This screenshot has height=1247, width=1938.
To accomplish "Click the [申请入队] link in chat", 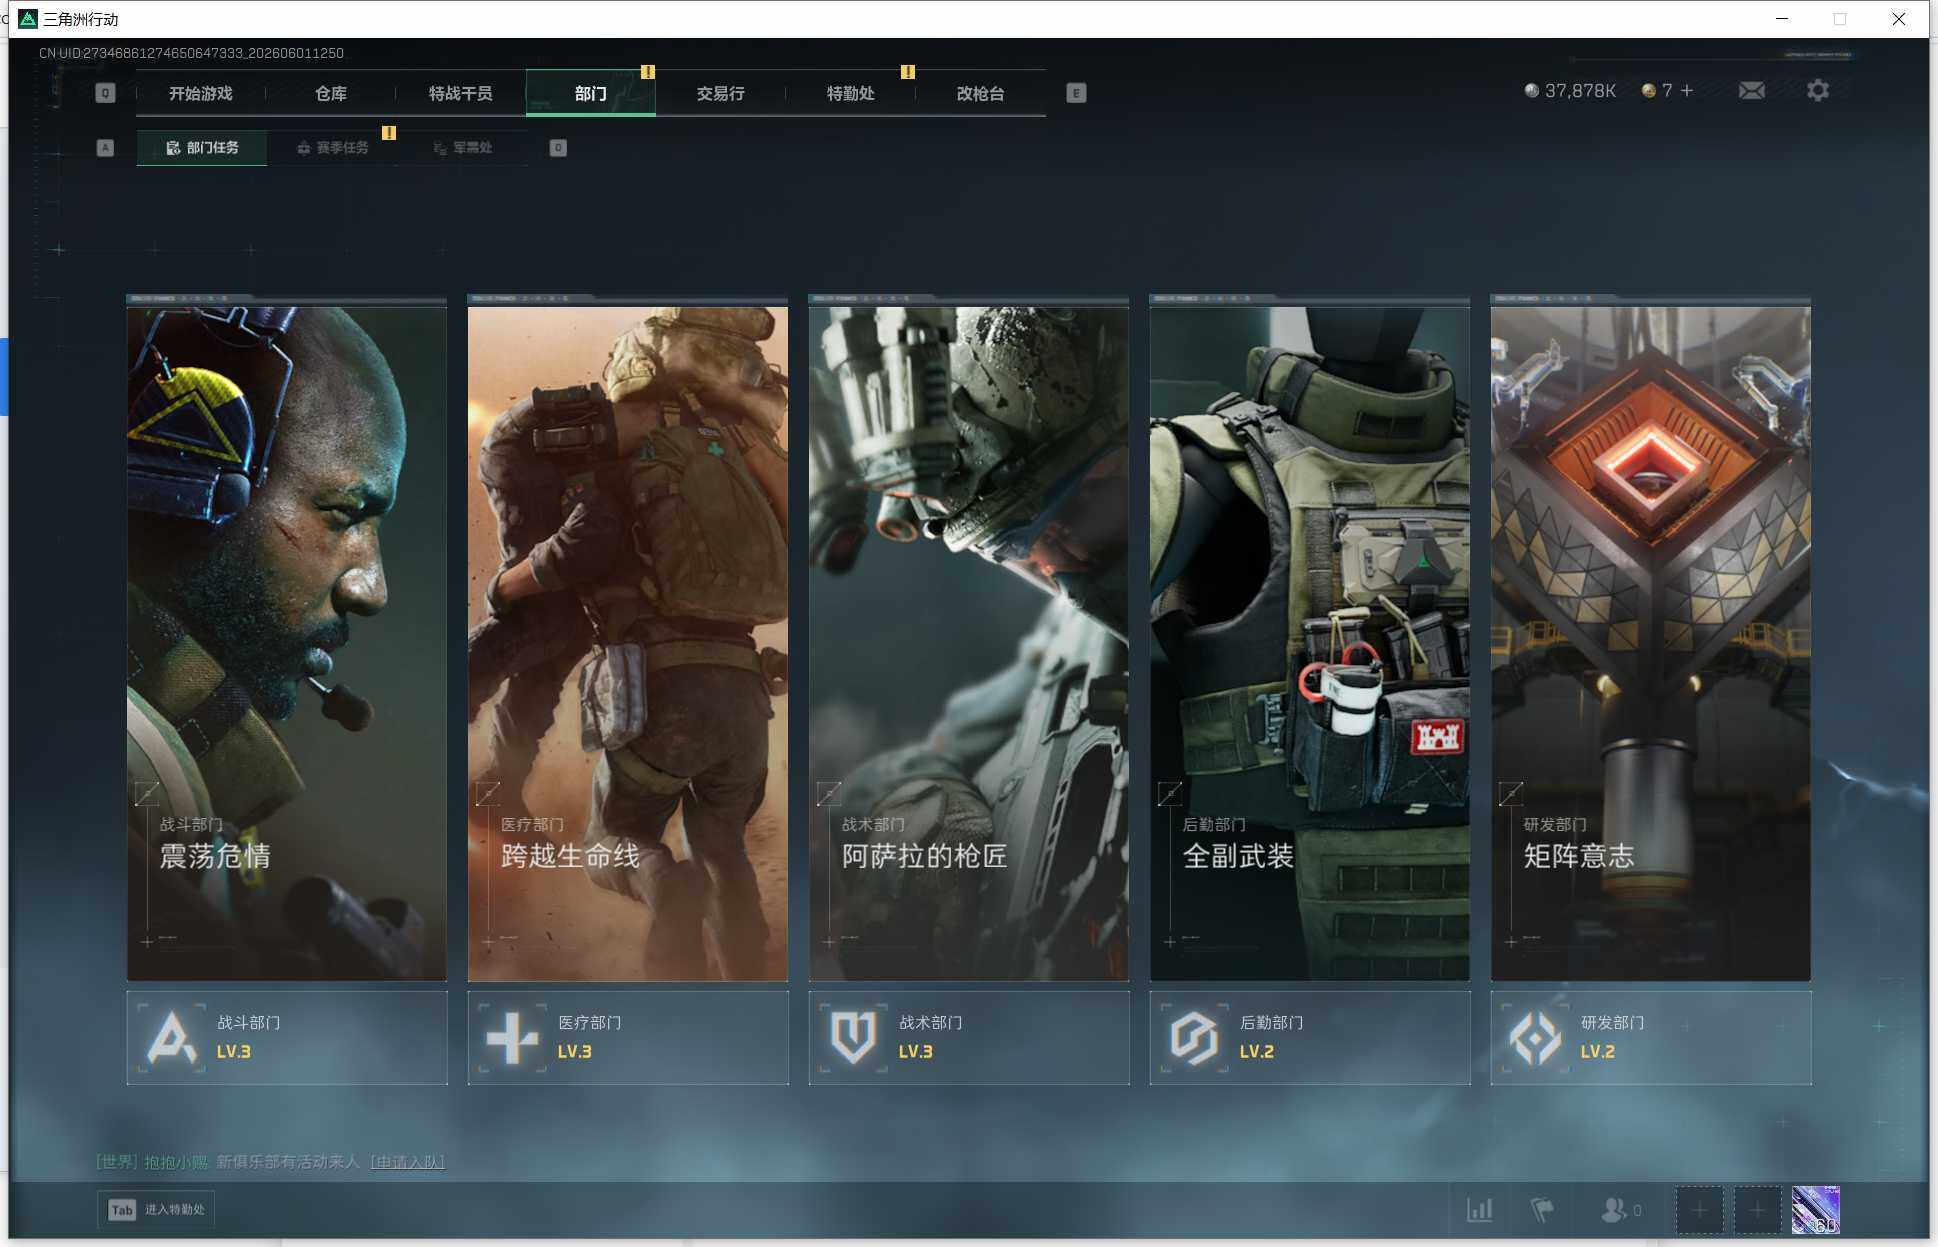I will 407,1162.
